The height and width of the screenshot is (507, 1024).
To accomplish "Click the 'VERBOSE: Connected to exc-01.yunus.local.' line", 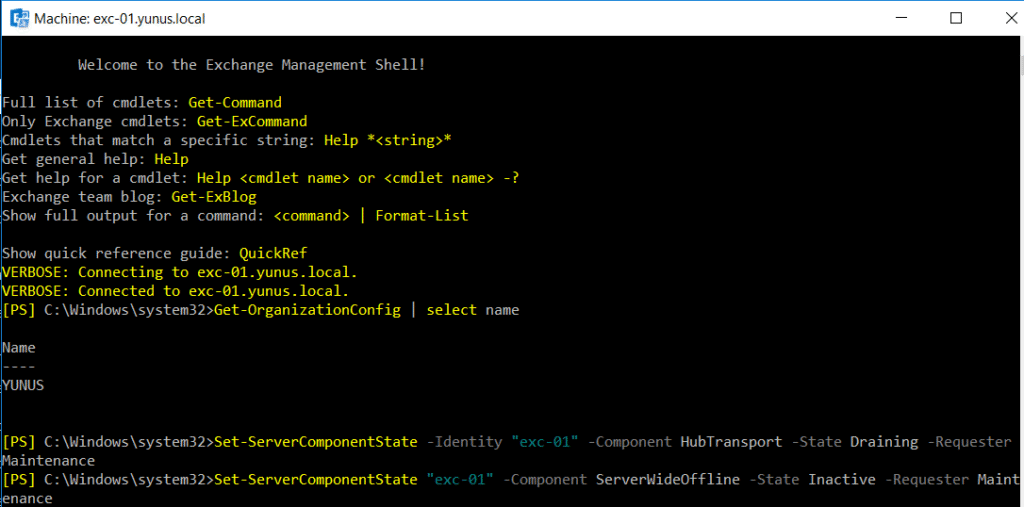I will [176, 291].
